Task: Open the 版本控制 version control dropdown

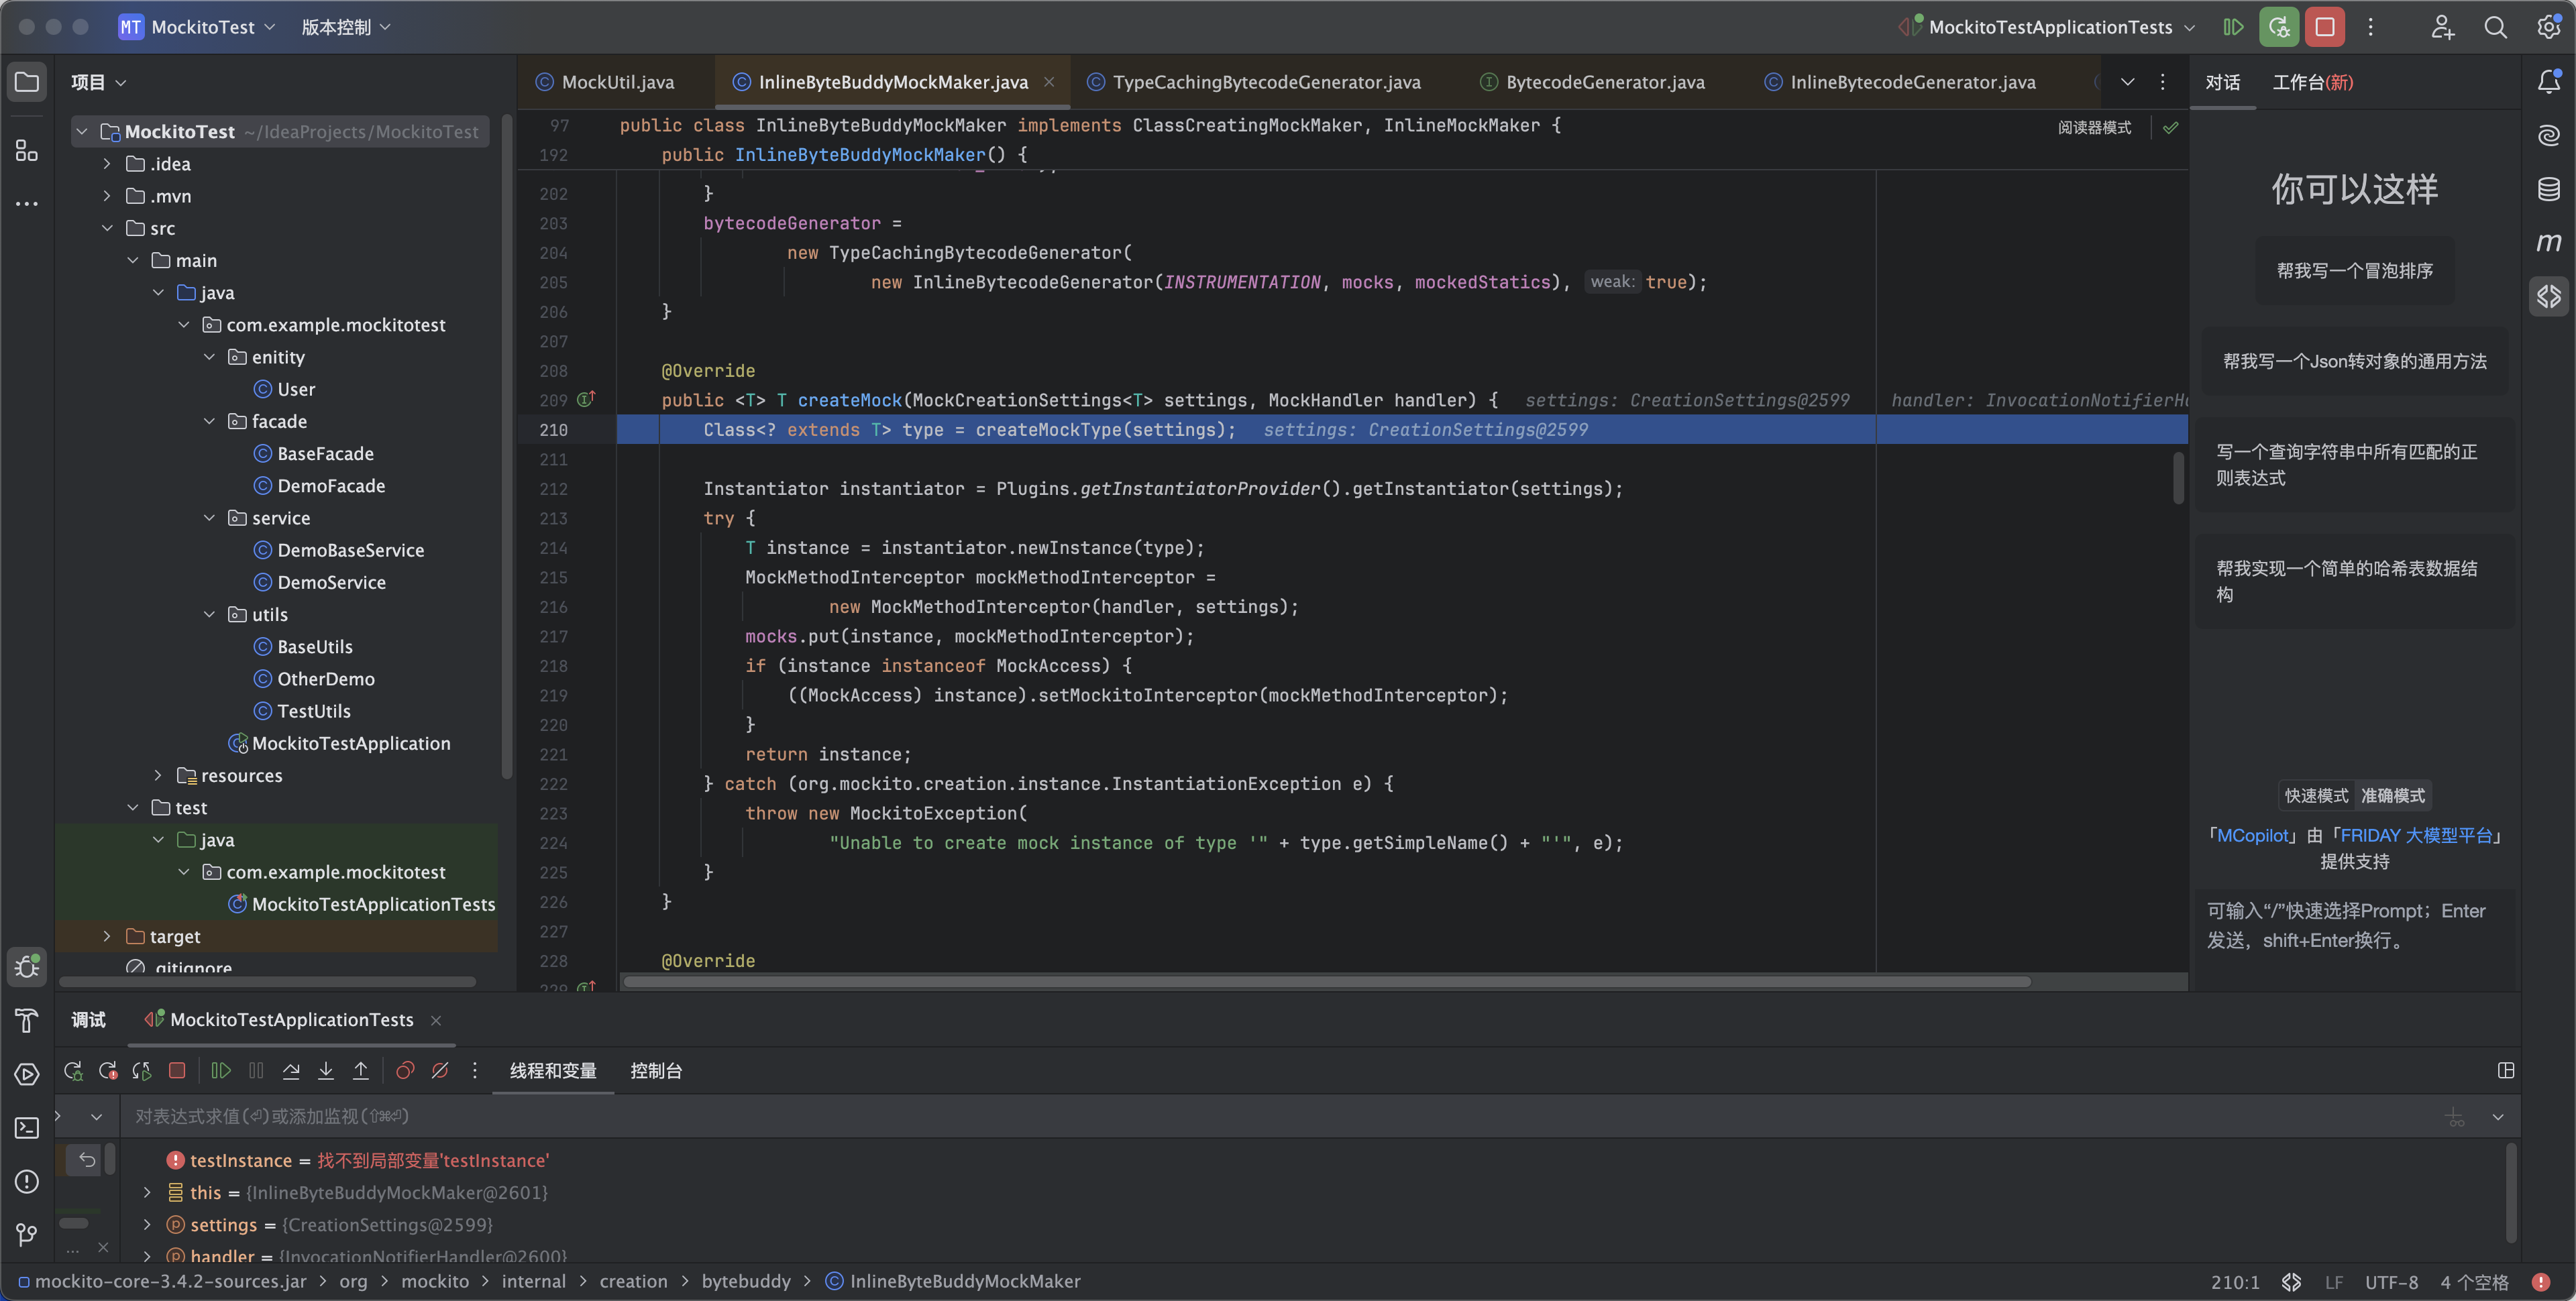Action: pyautogui.click(x=346, y=27)
